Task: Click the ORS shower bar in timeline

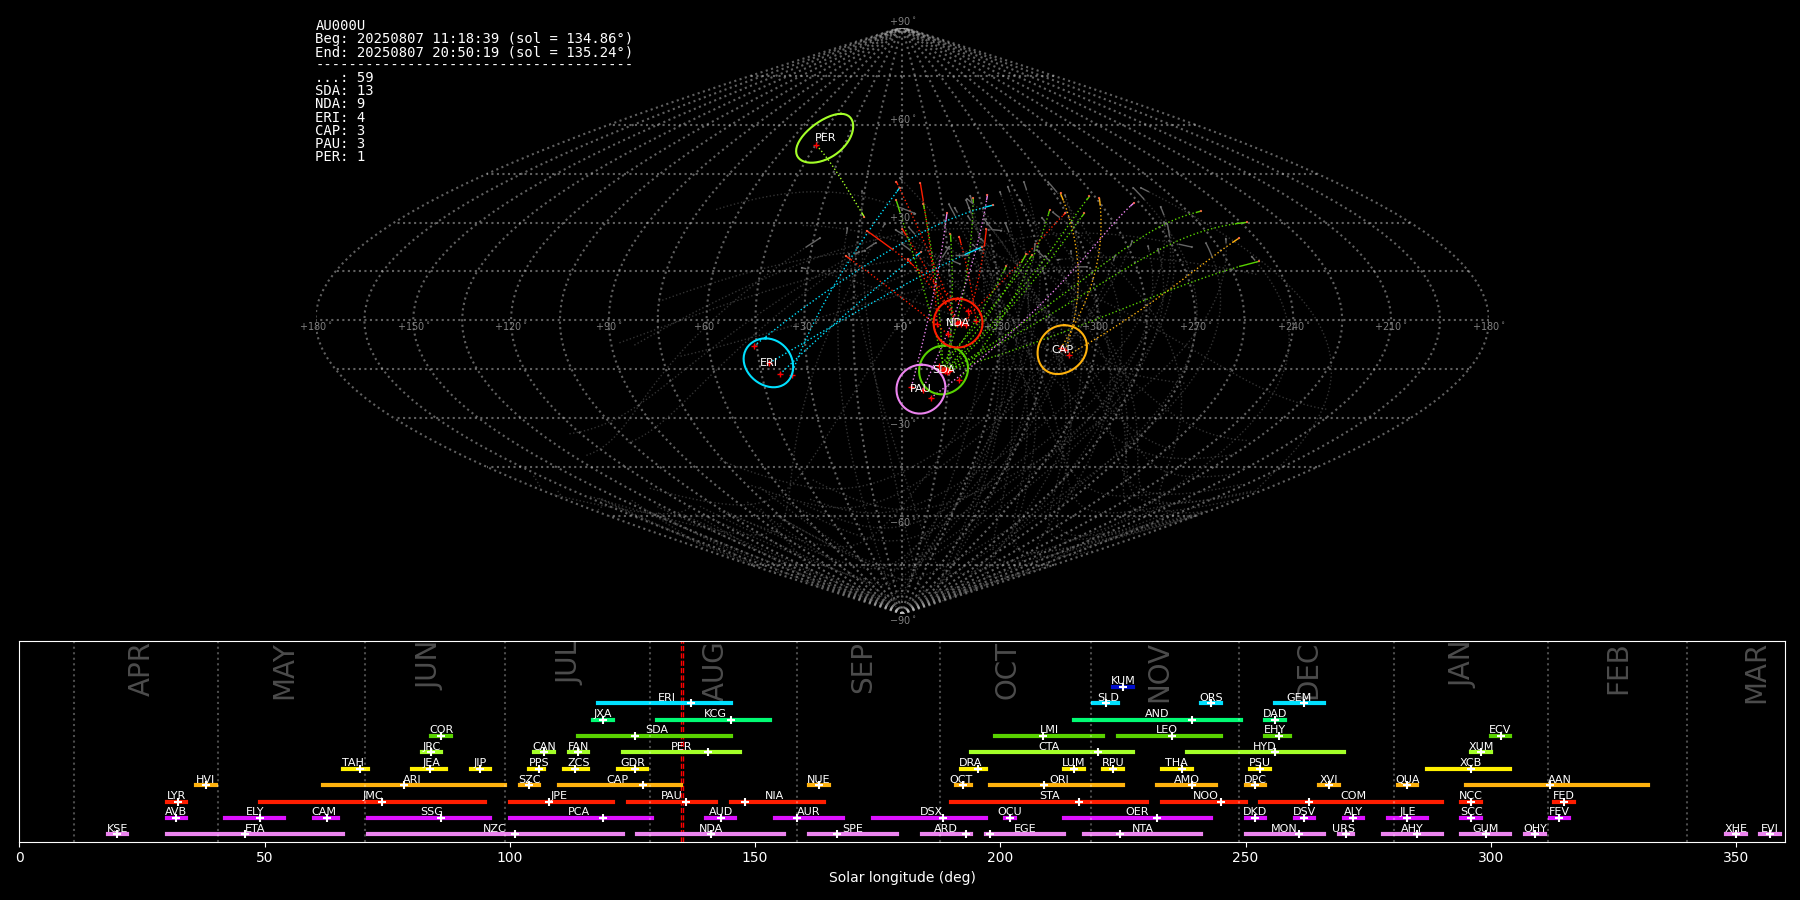Action: (1211, 703)
